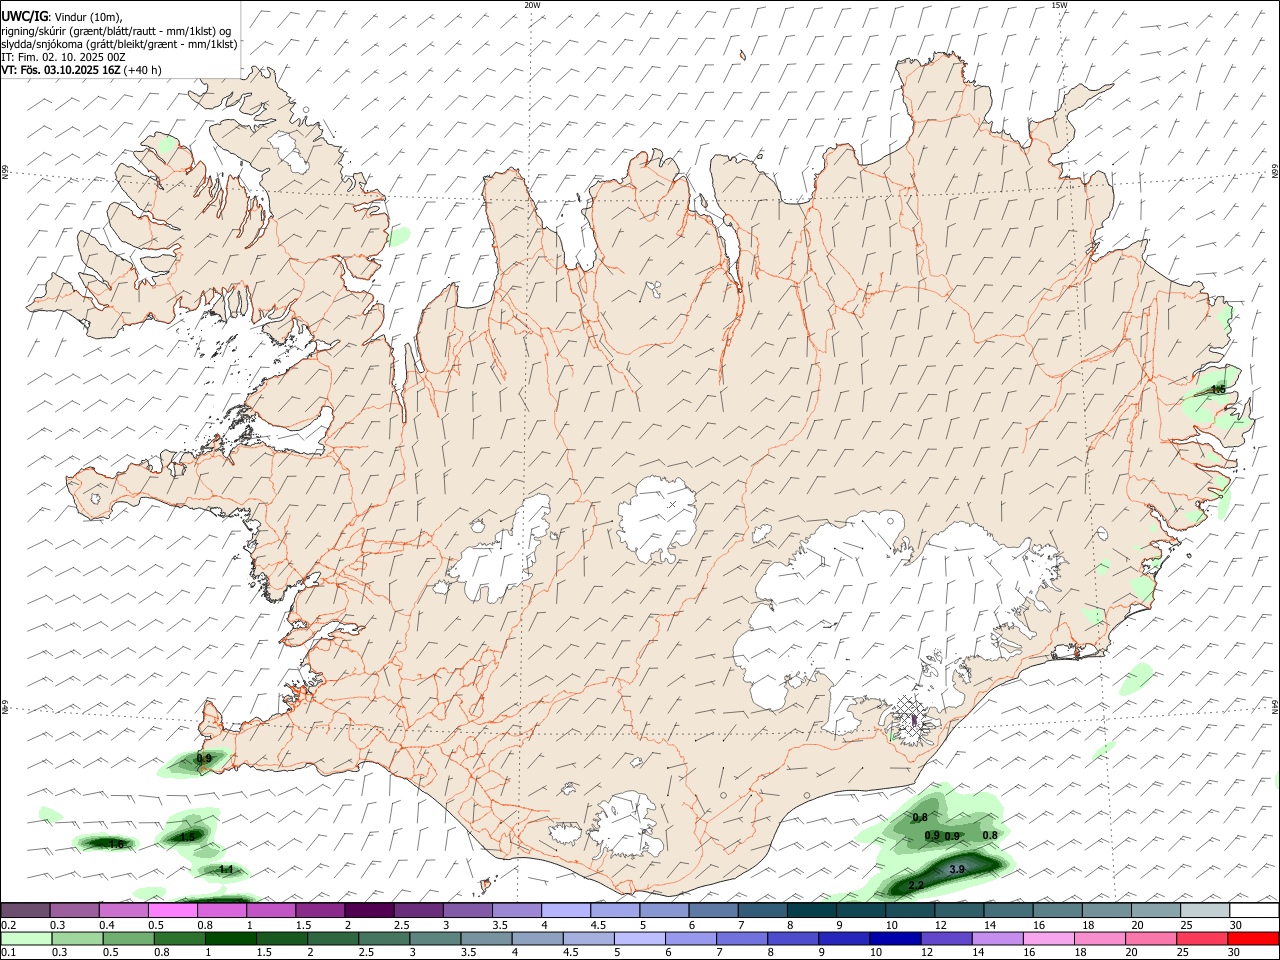1280x960 pixels.
Task: Click the dark teal snow swatch labeled 8
Action: 811,910
